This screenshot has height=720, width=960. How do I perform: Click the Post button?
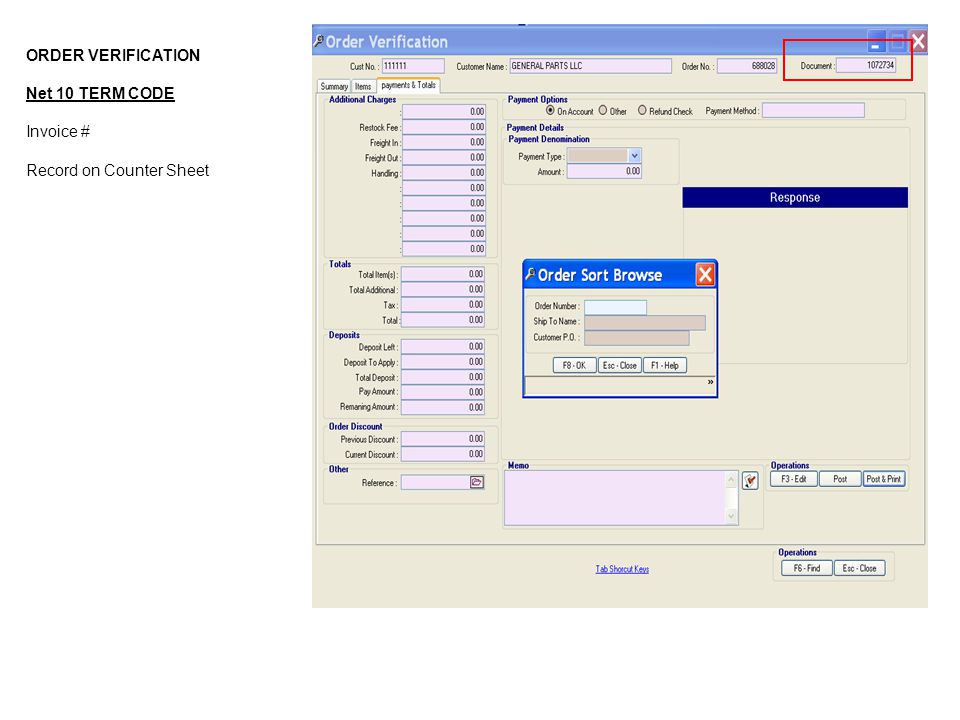tap(840, 479)
